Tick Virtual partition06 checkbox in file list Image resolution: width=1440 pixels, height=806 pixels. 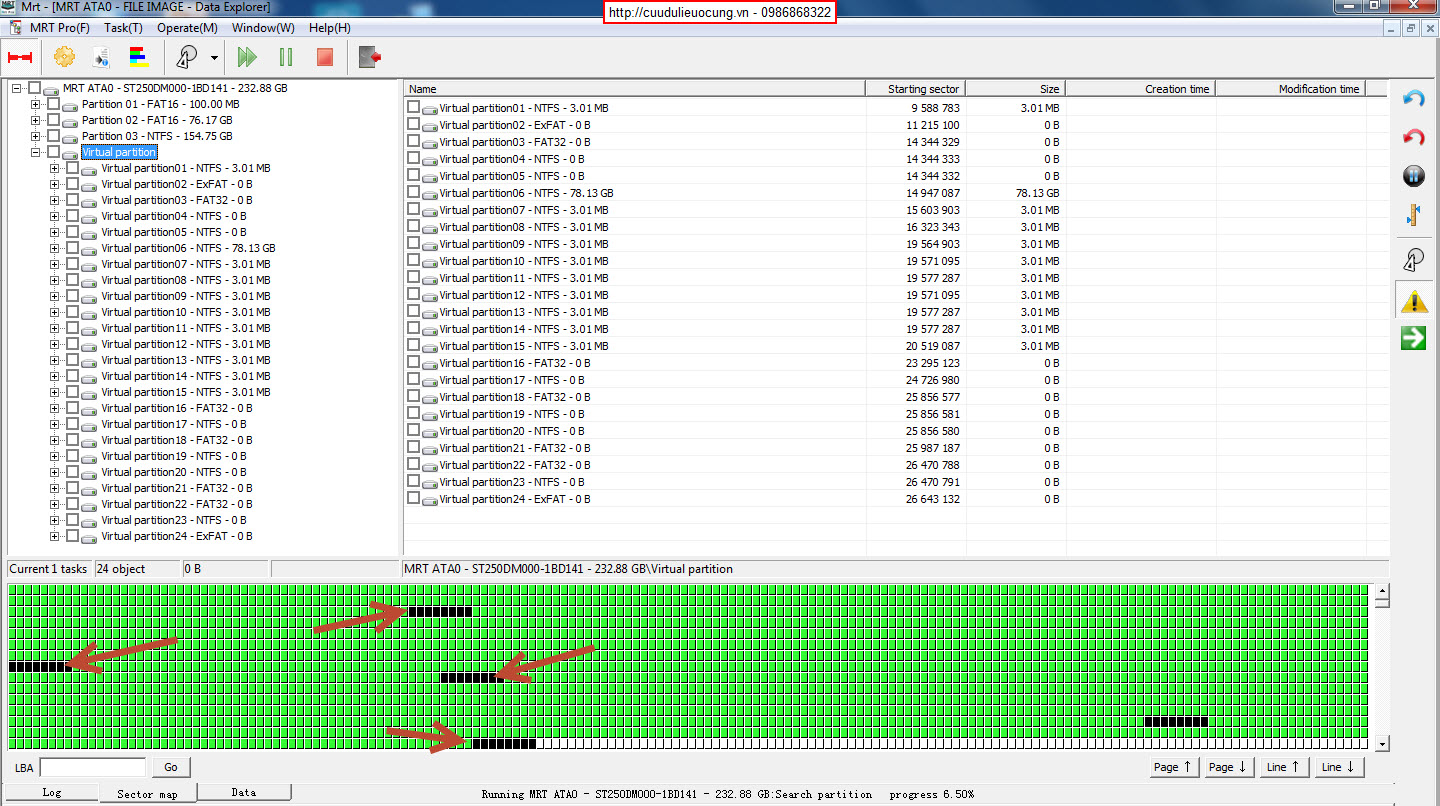point(413,192)
